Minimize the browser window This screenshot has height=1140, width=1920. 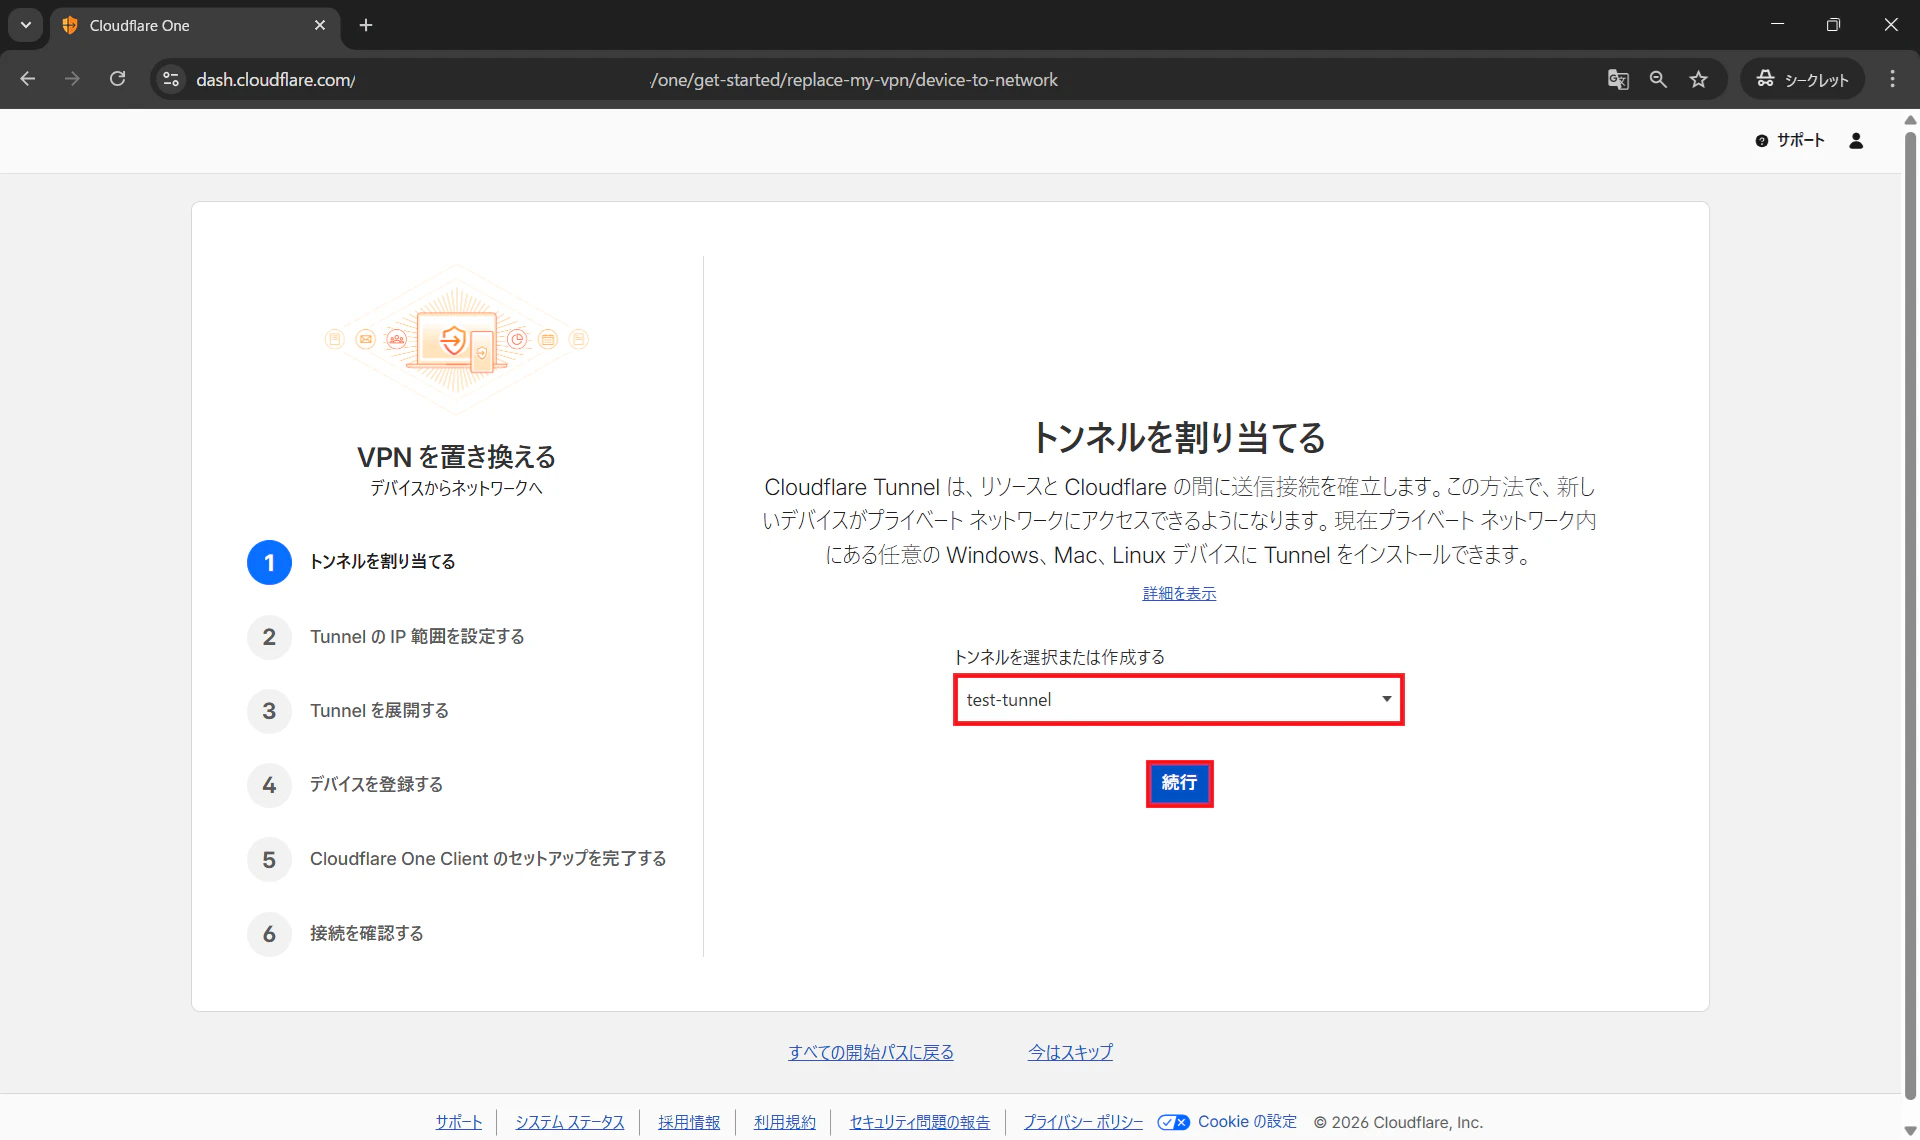pyautogui.click(x=1777, y=25)
